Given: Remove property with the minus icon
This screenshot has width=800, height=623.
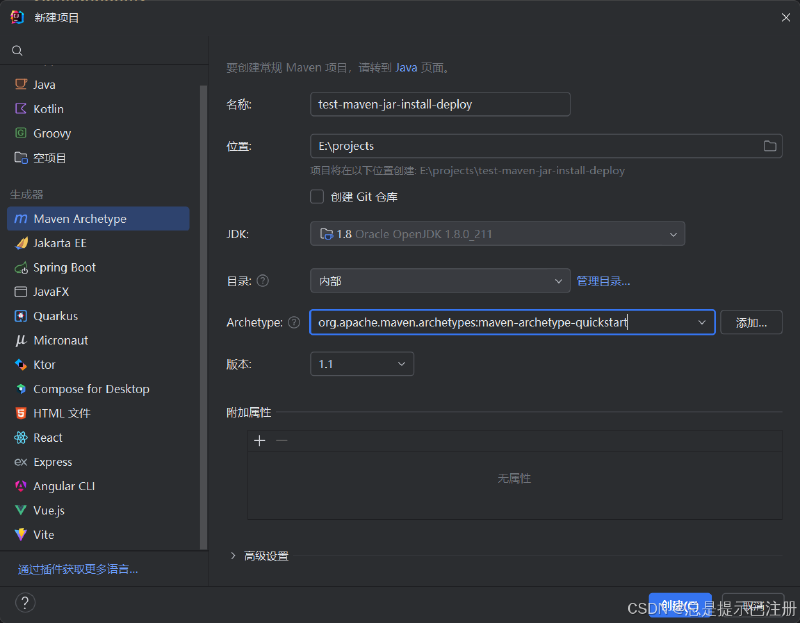Looking at the screenshot, I should 282,440.
